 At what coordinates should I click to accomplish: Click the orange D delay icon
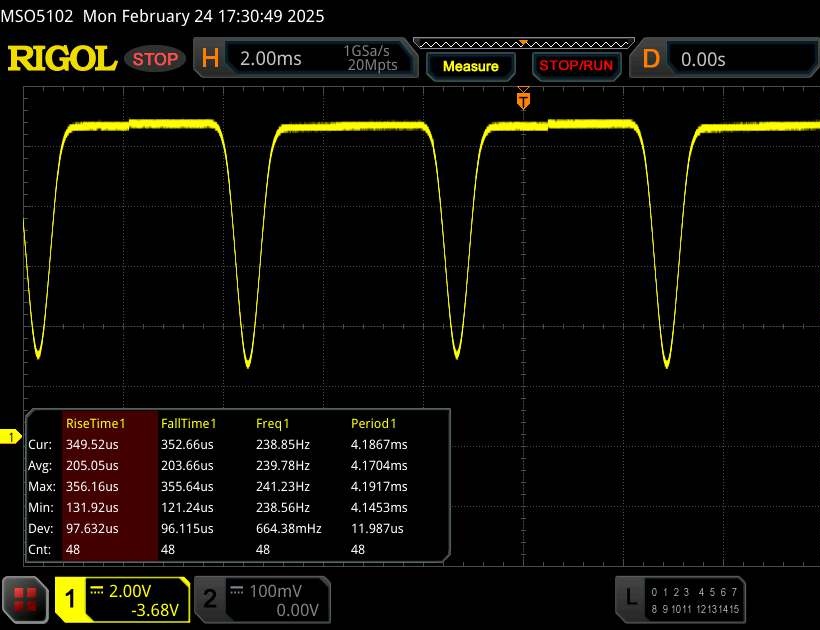point(651,59)
